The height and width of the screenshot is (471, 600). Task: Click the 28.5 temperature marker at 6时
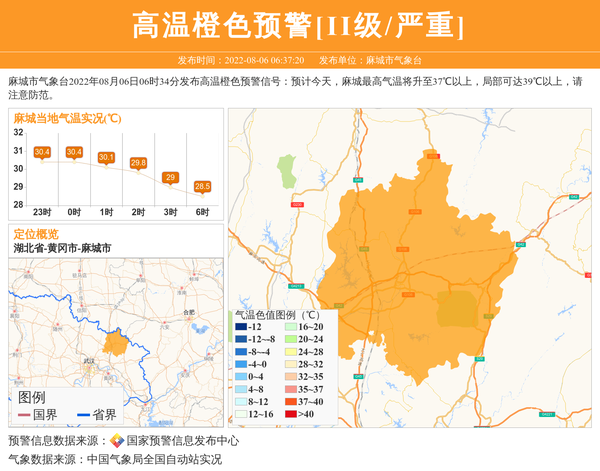click(x=202, y=186)
